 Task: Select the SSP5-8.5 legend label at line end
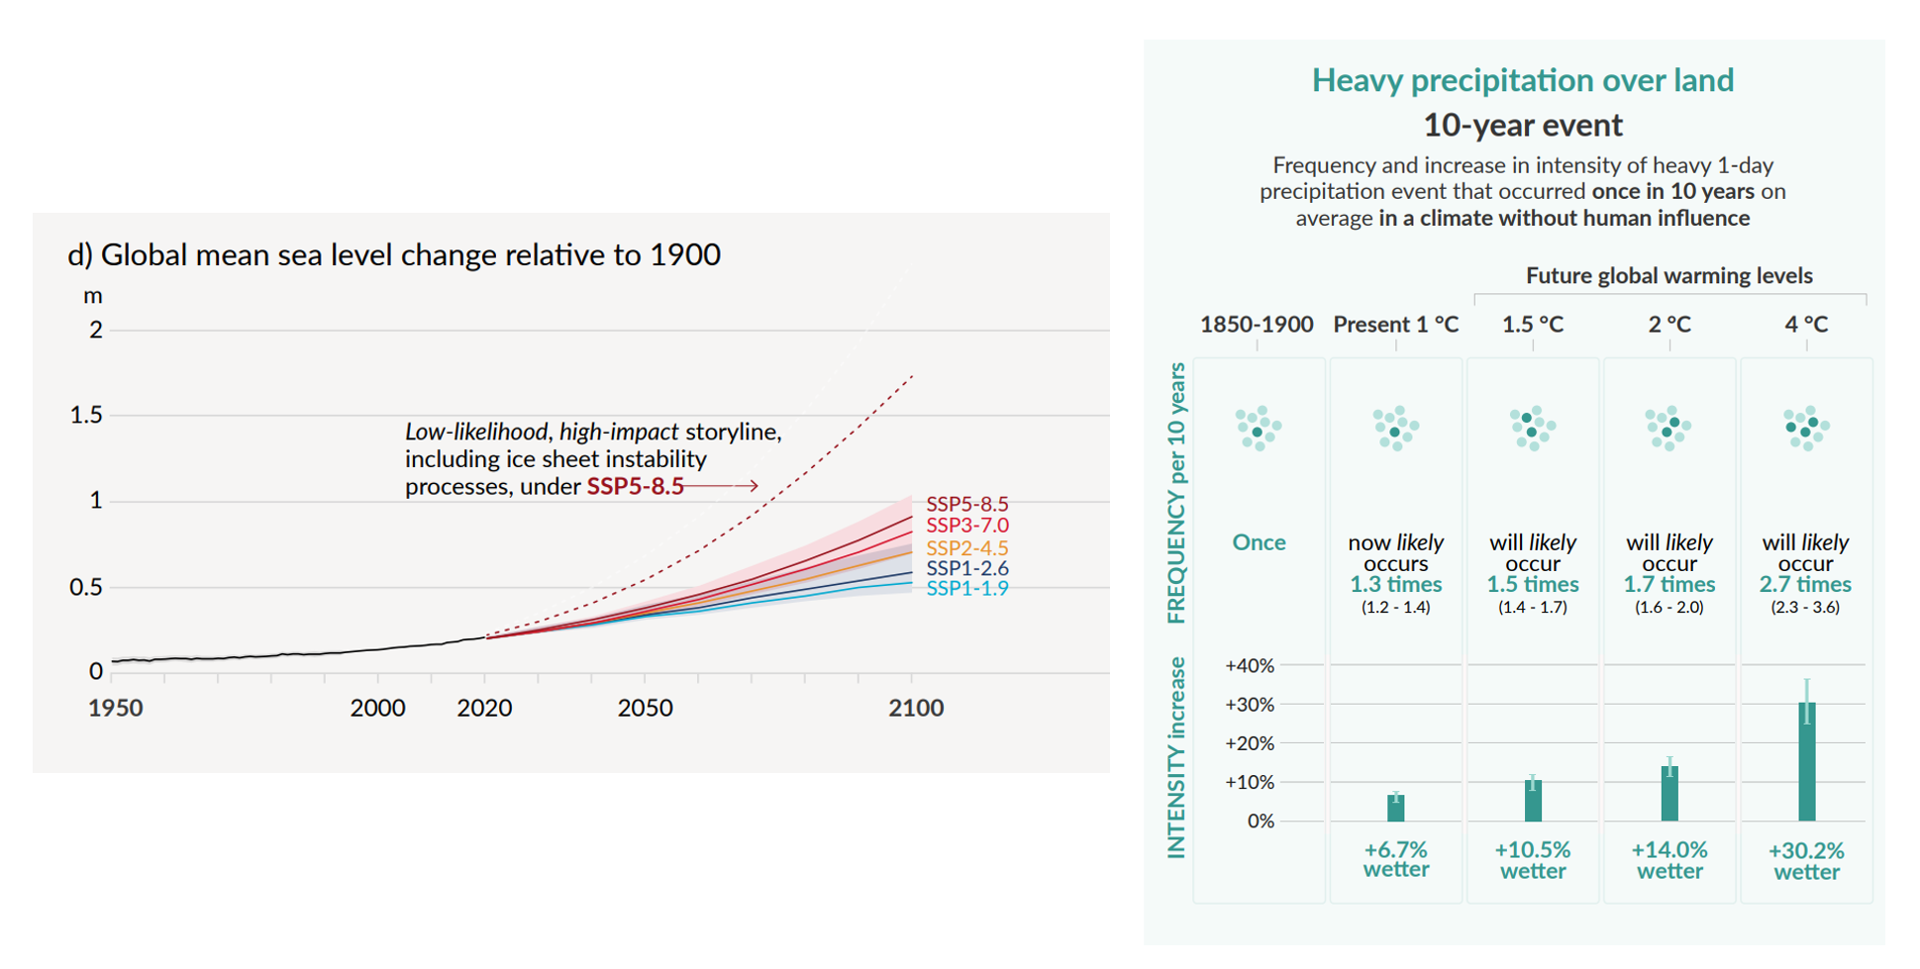click(966, 504)
